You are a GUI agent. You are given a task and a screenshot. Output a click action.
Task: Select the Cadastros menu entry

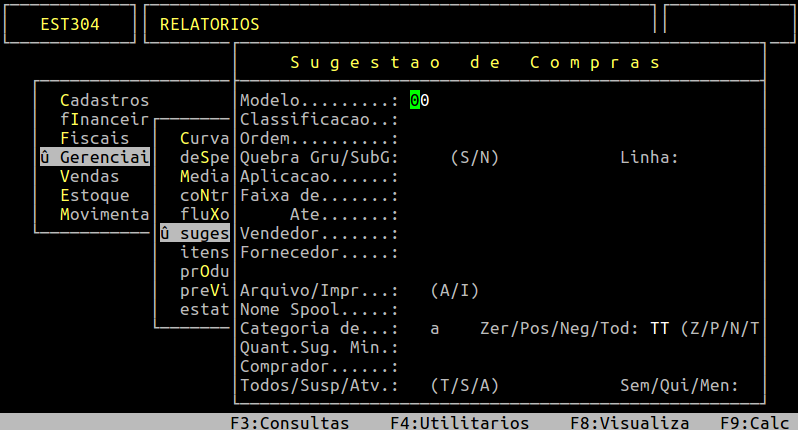point(104,100)
